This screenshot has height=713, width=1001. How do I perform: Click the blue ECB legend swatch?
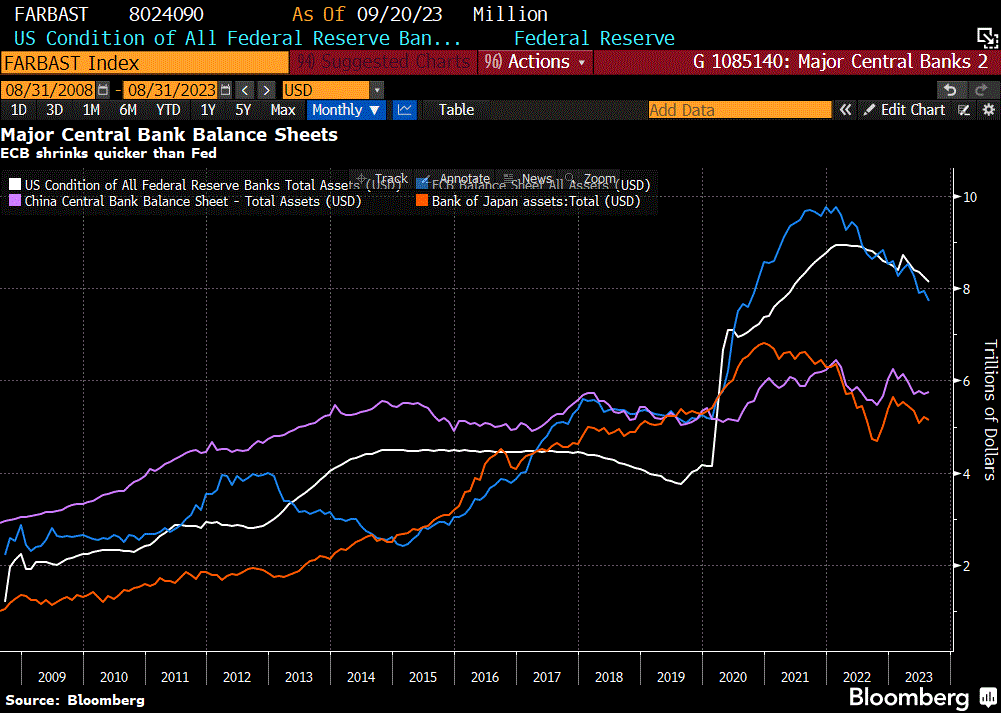(x=421, y=185)
